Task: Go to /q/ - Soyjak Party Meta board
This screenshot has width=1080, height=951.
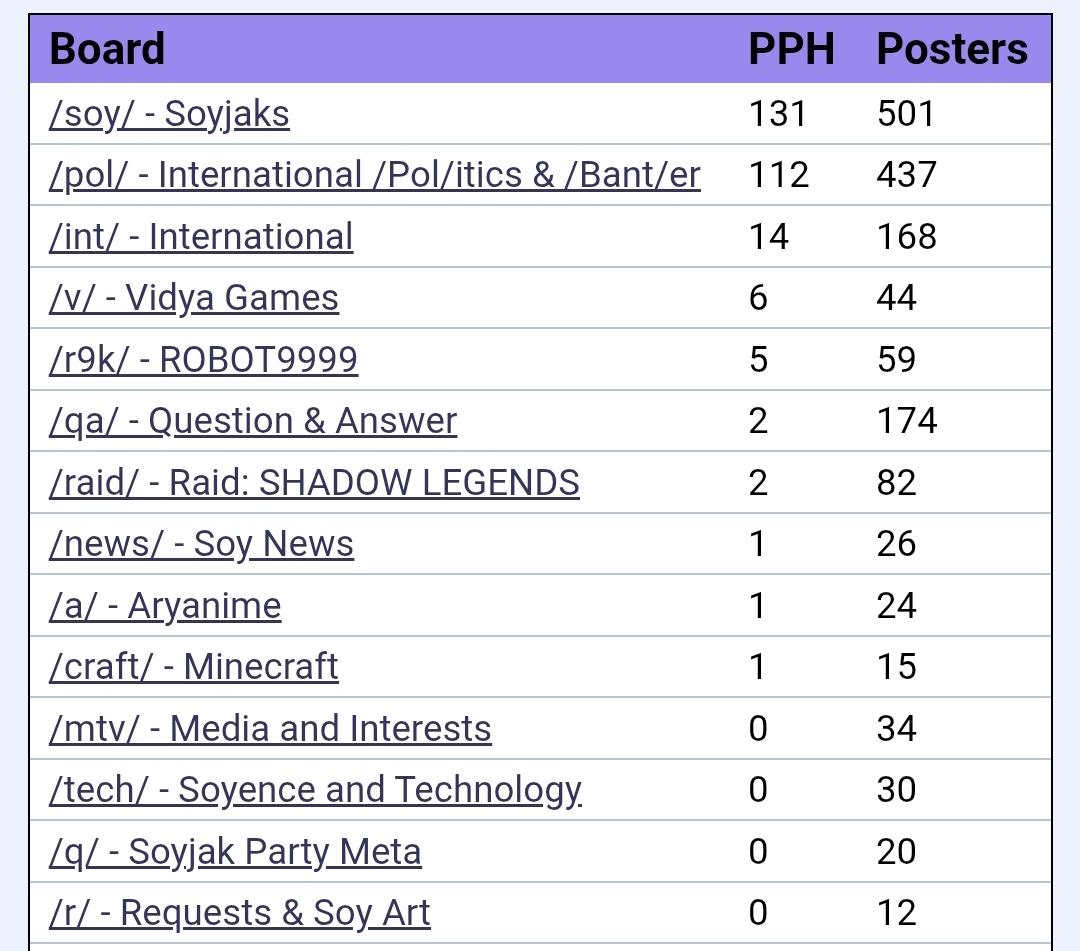Action: coord(235,852)
